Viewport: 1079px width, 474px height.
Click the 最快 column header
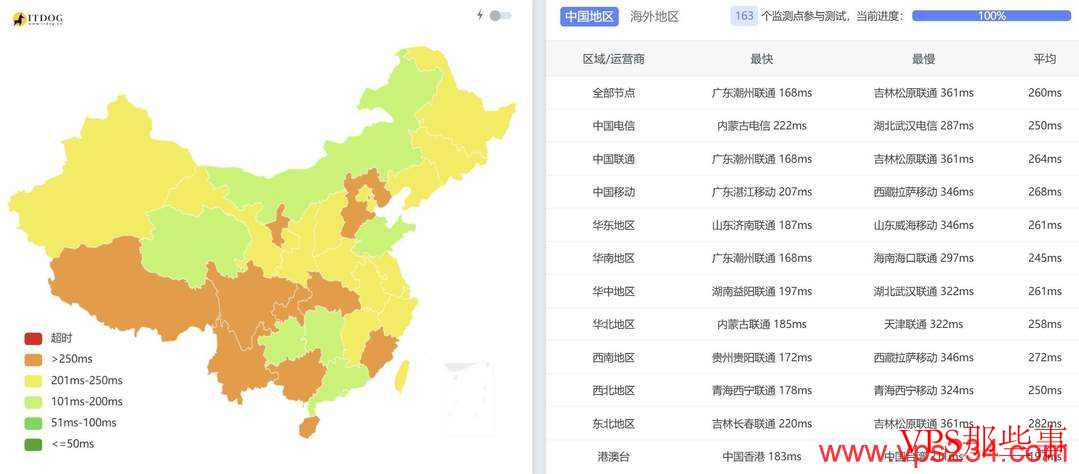tap(762, 59)
